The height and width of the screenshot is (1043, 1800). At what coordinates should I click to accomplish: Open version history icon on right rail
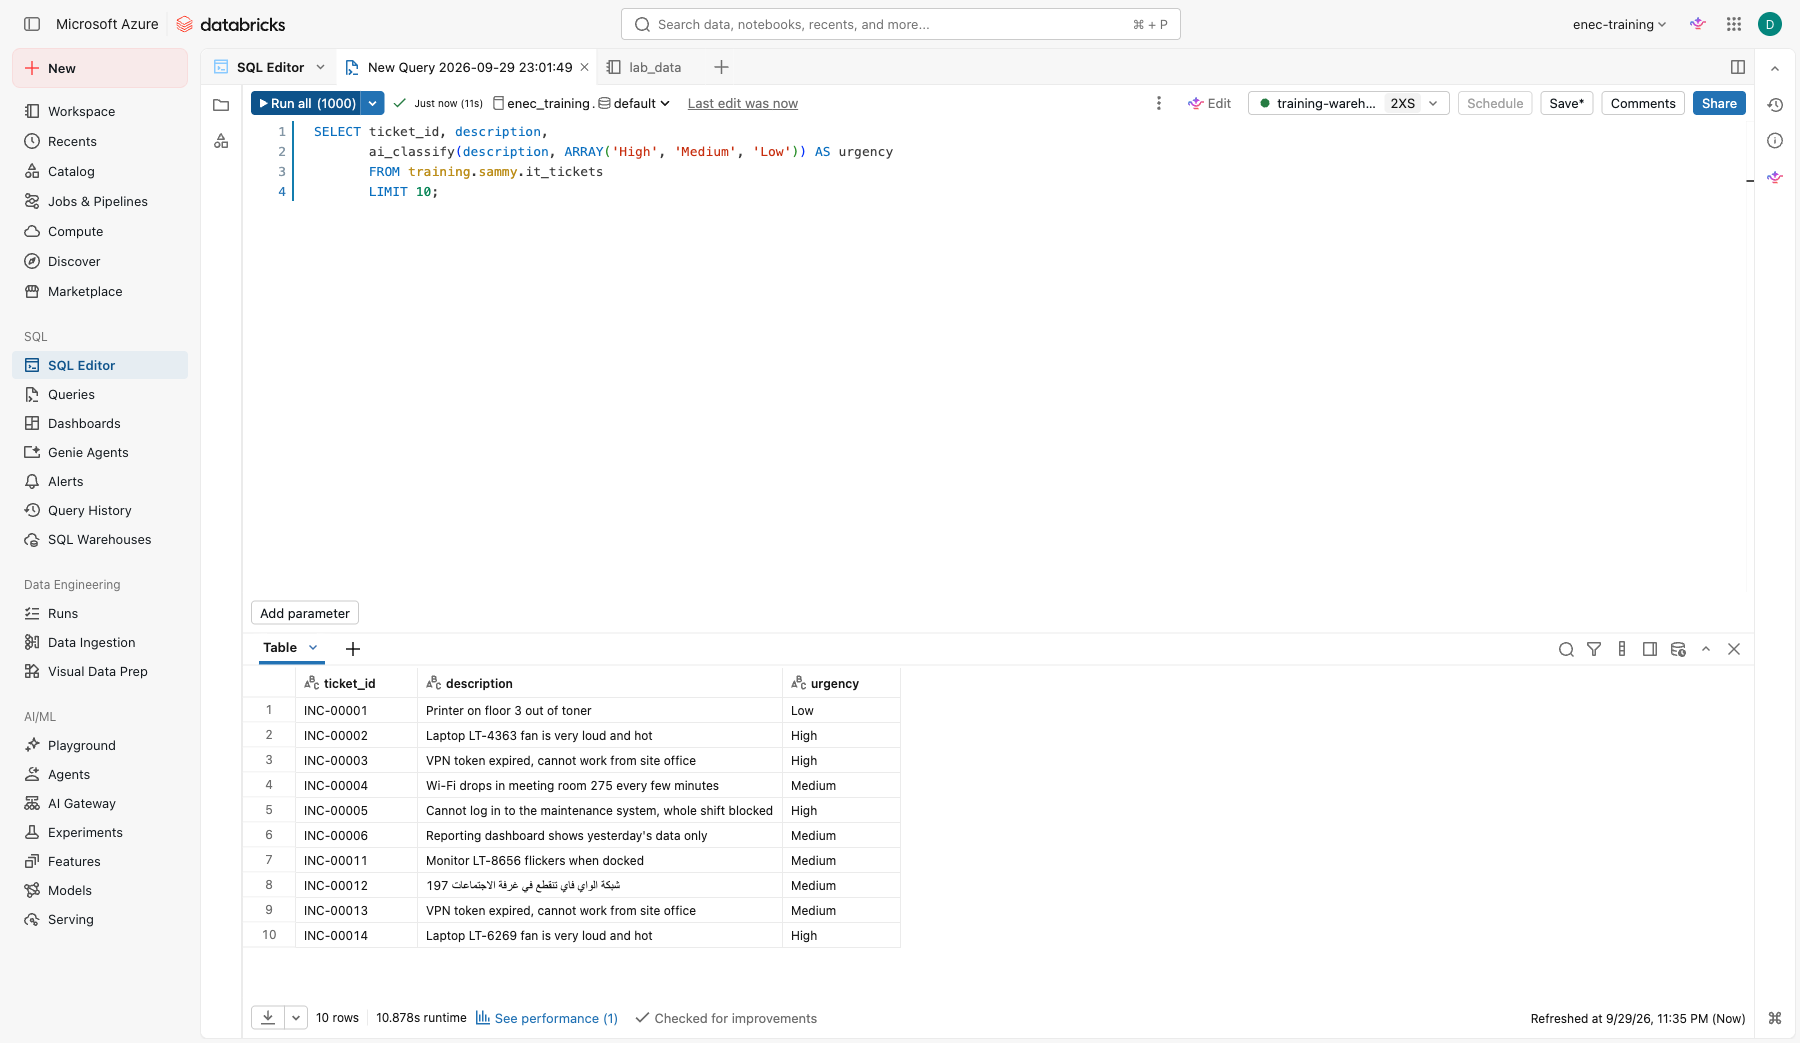1775,105
